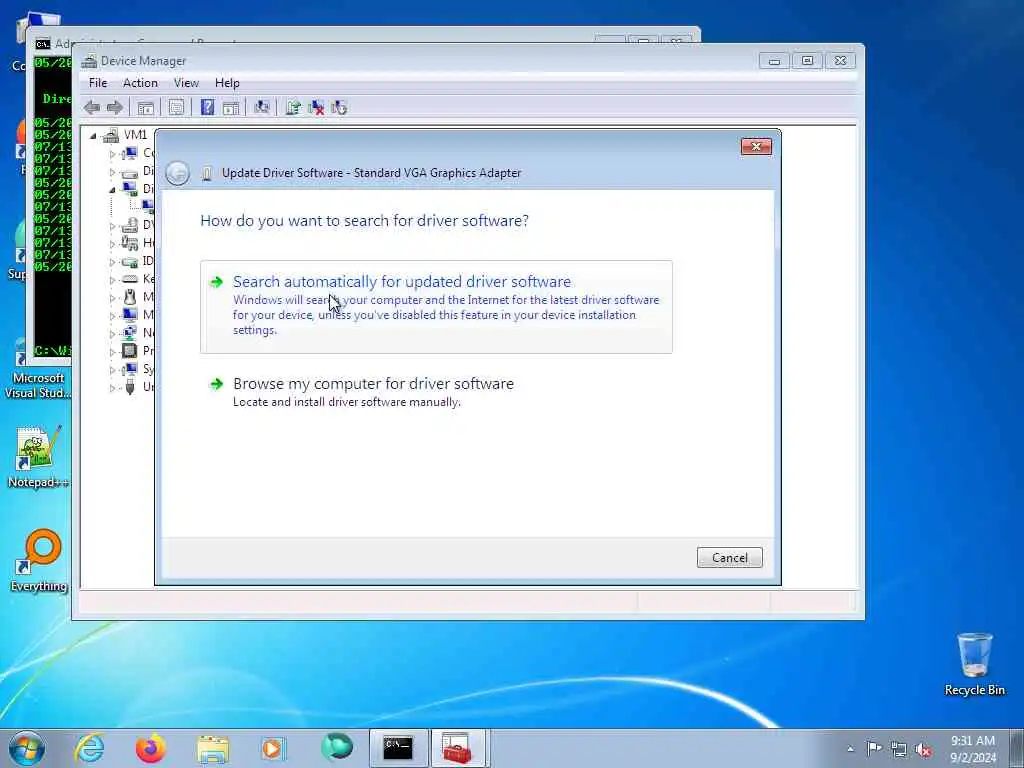This screenshot has height=768, width=1024.
Task: Click the network icon in system tray
Action: [x=899, y=749]
